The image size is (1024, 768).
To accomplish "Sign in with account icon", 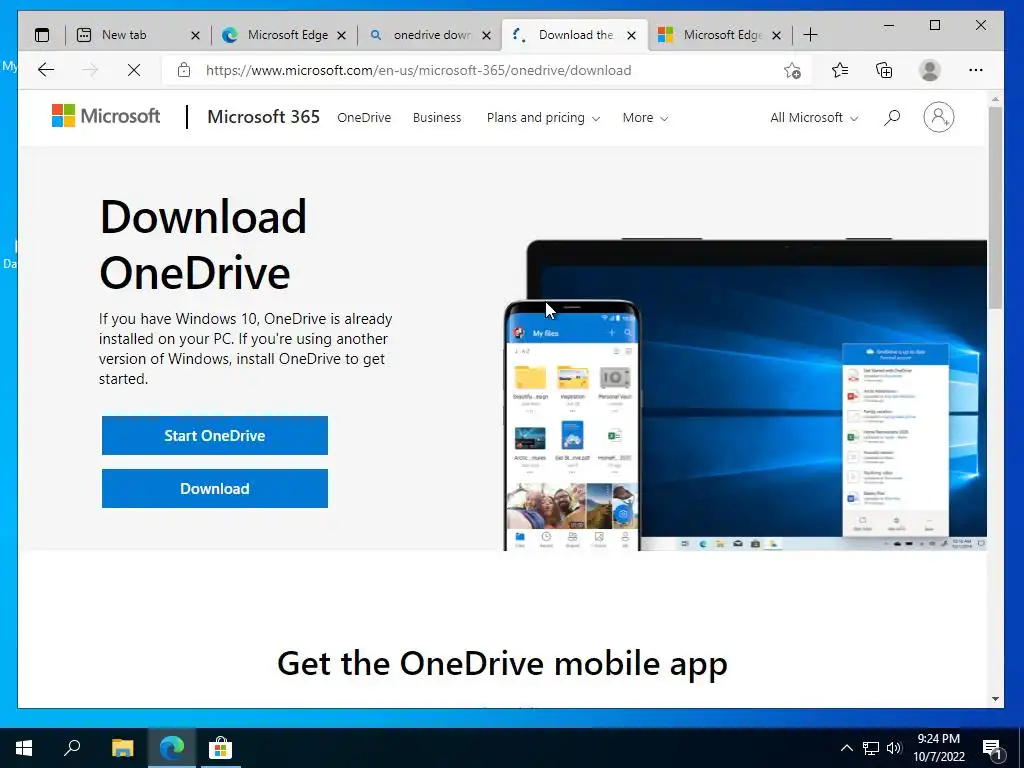I will click(x=938, y=118).
